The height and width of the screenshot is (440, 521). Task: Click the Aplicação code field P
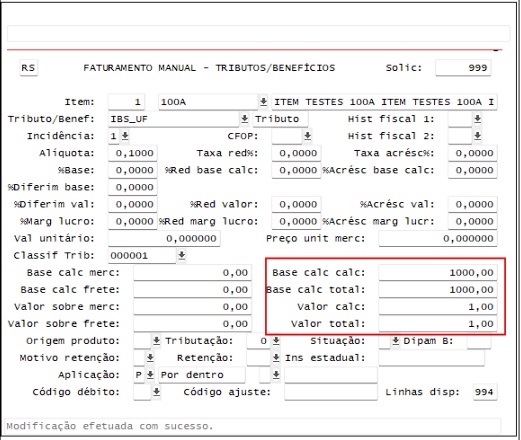139,375
